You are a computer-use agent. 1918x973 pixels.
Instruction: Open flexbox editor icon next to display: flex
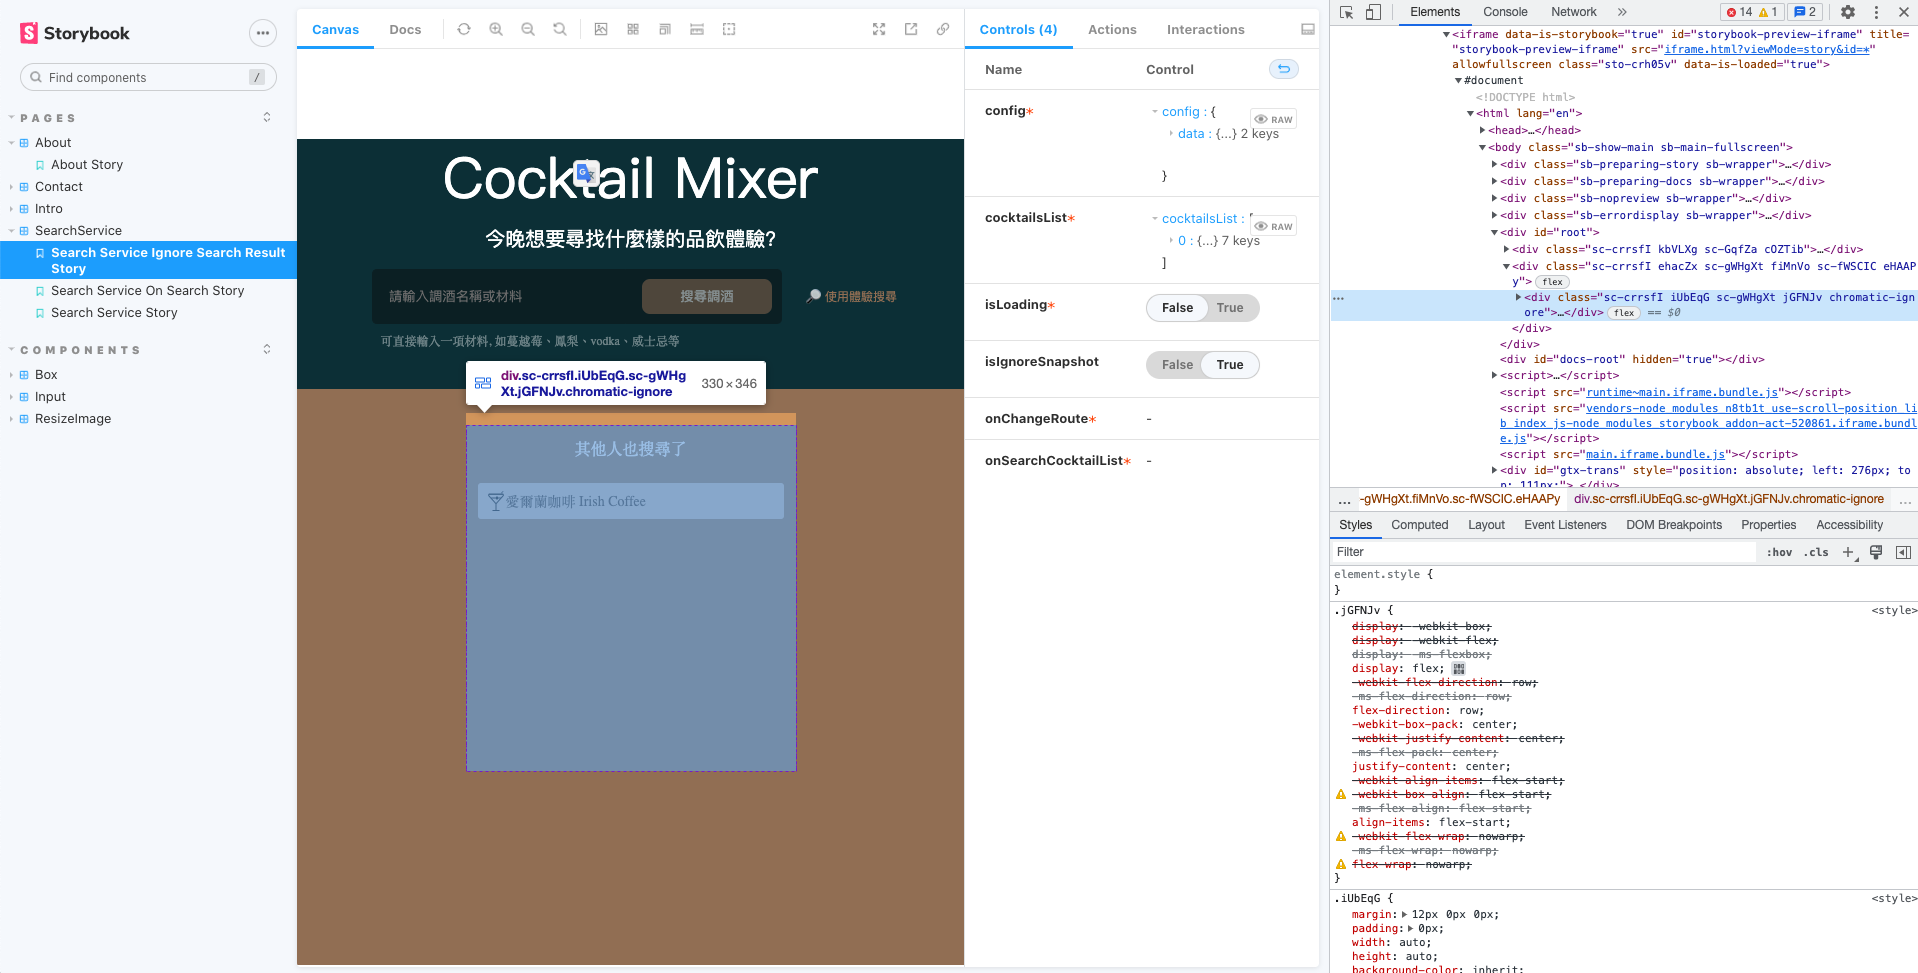pos(1459,668)
